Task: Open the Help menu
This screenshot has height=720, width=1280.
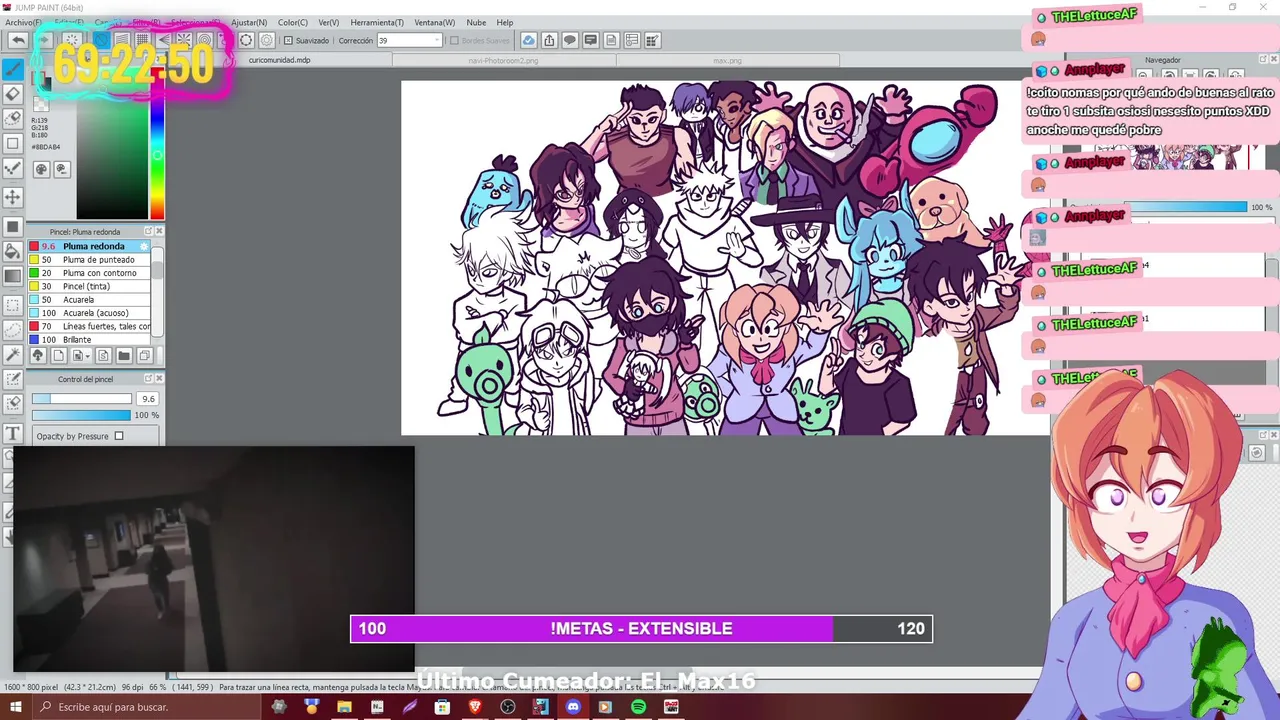Action: point(505,22)
